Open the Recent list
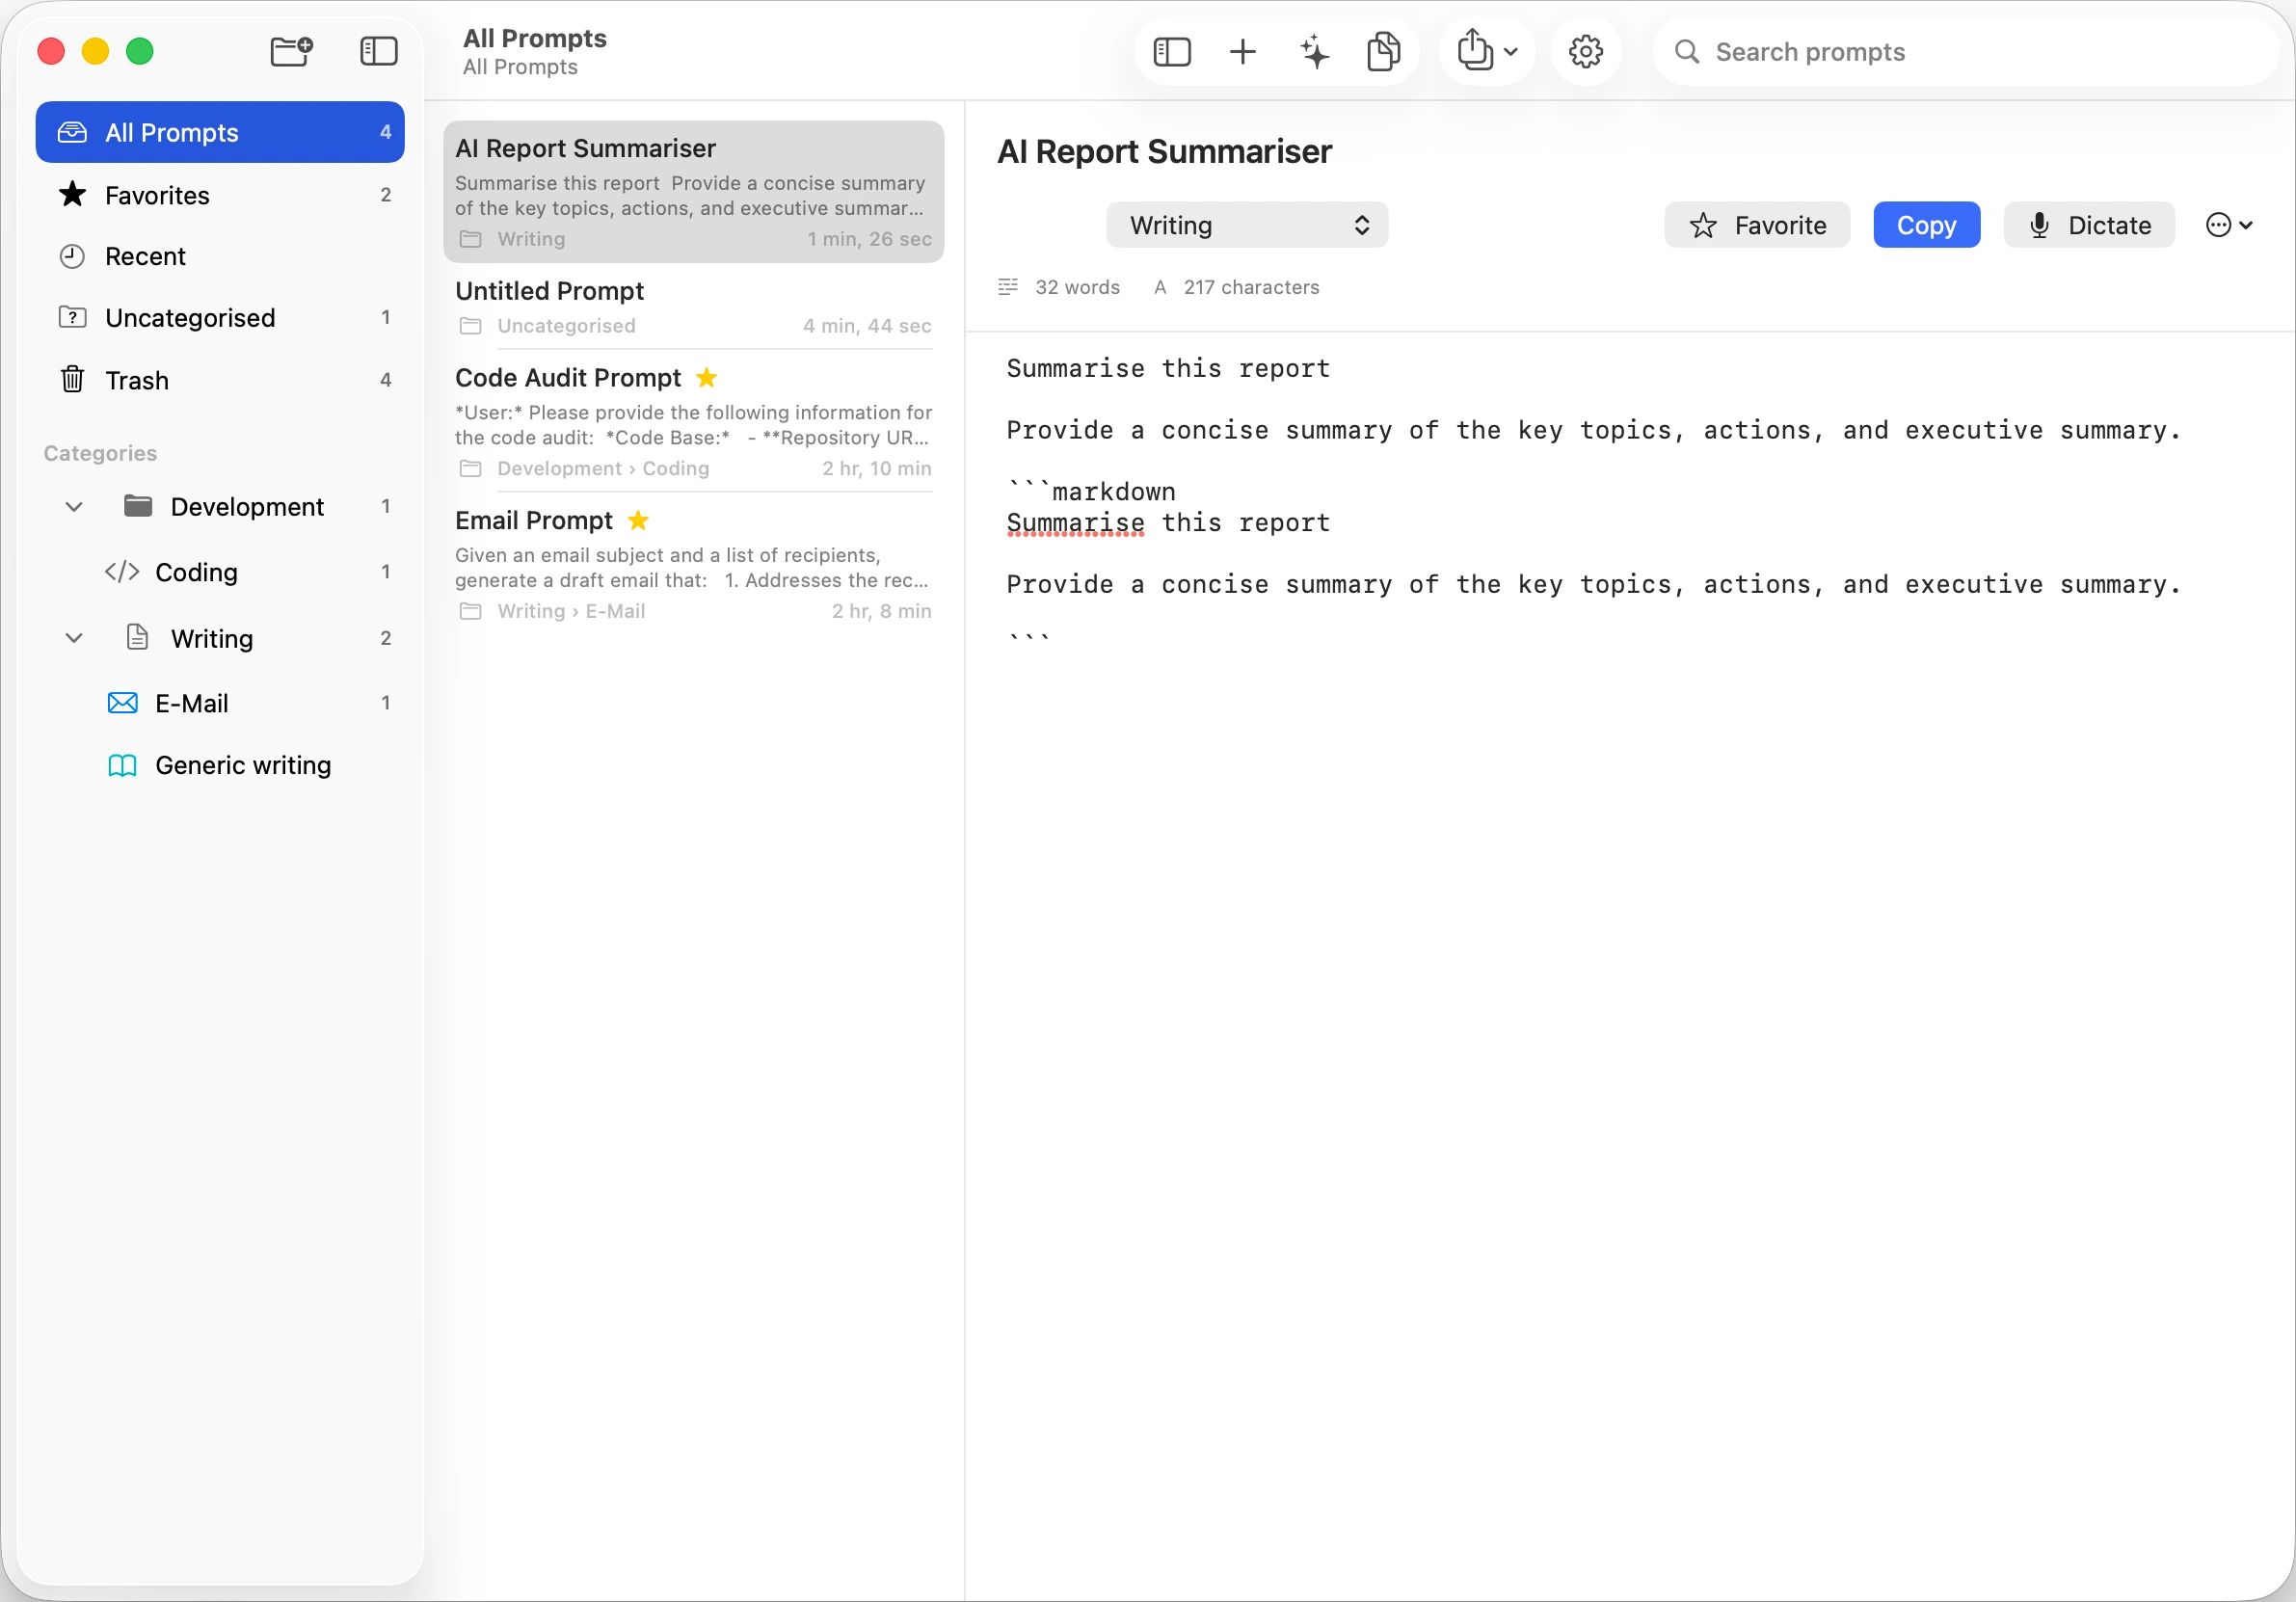The image size is (2296, 1602). [x=220, y=256]
